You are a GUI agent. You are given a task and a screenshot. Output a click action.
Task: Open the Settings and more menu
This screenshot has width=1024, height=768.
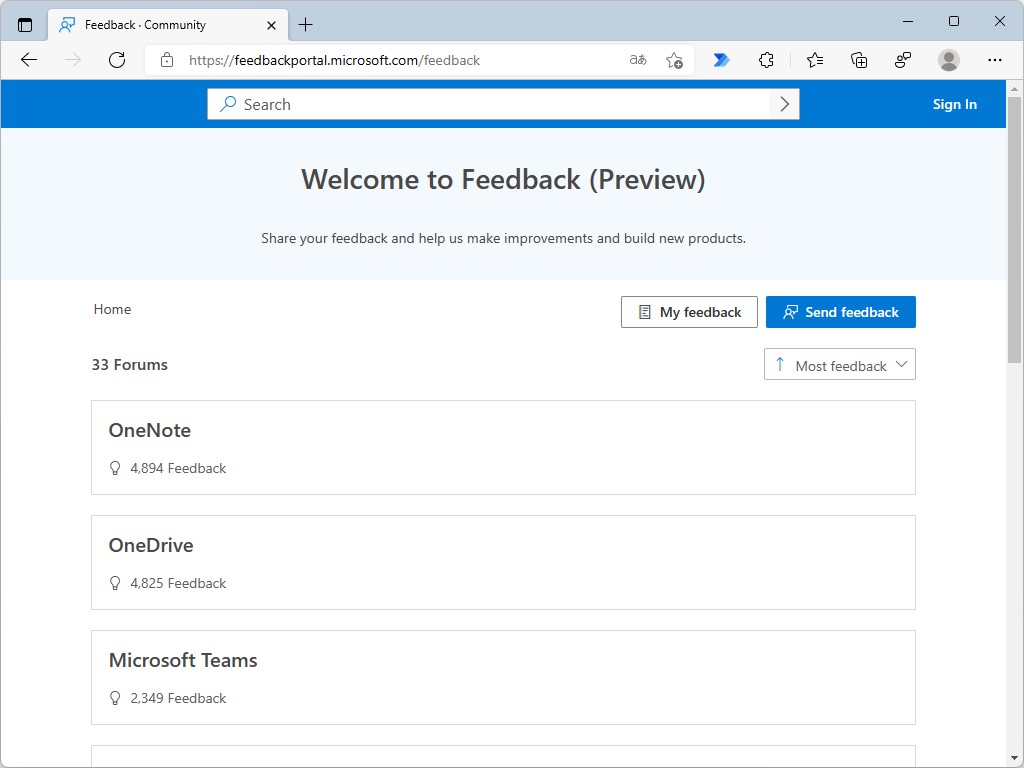click(995, 60)
